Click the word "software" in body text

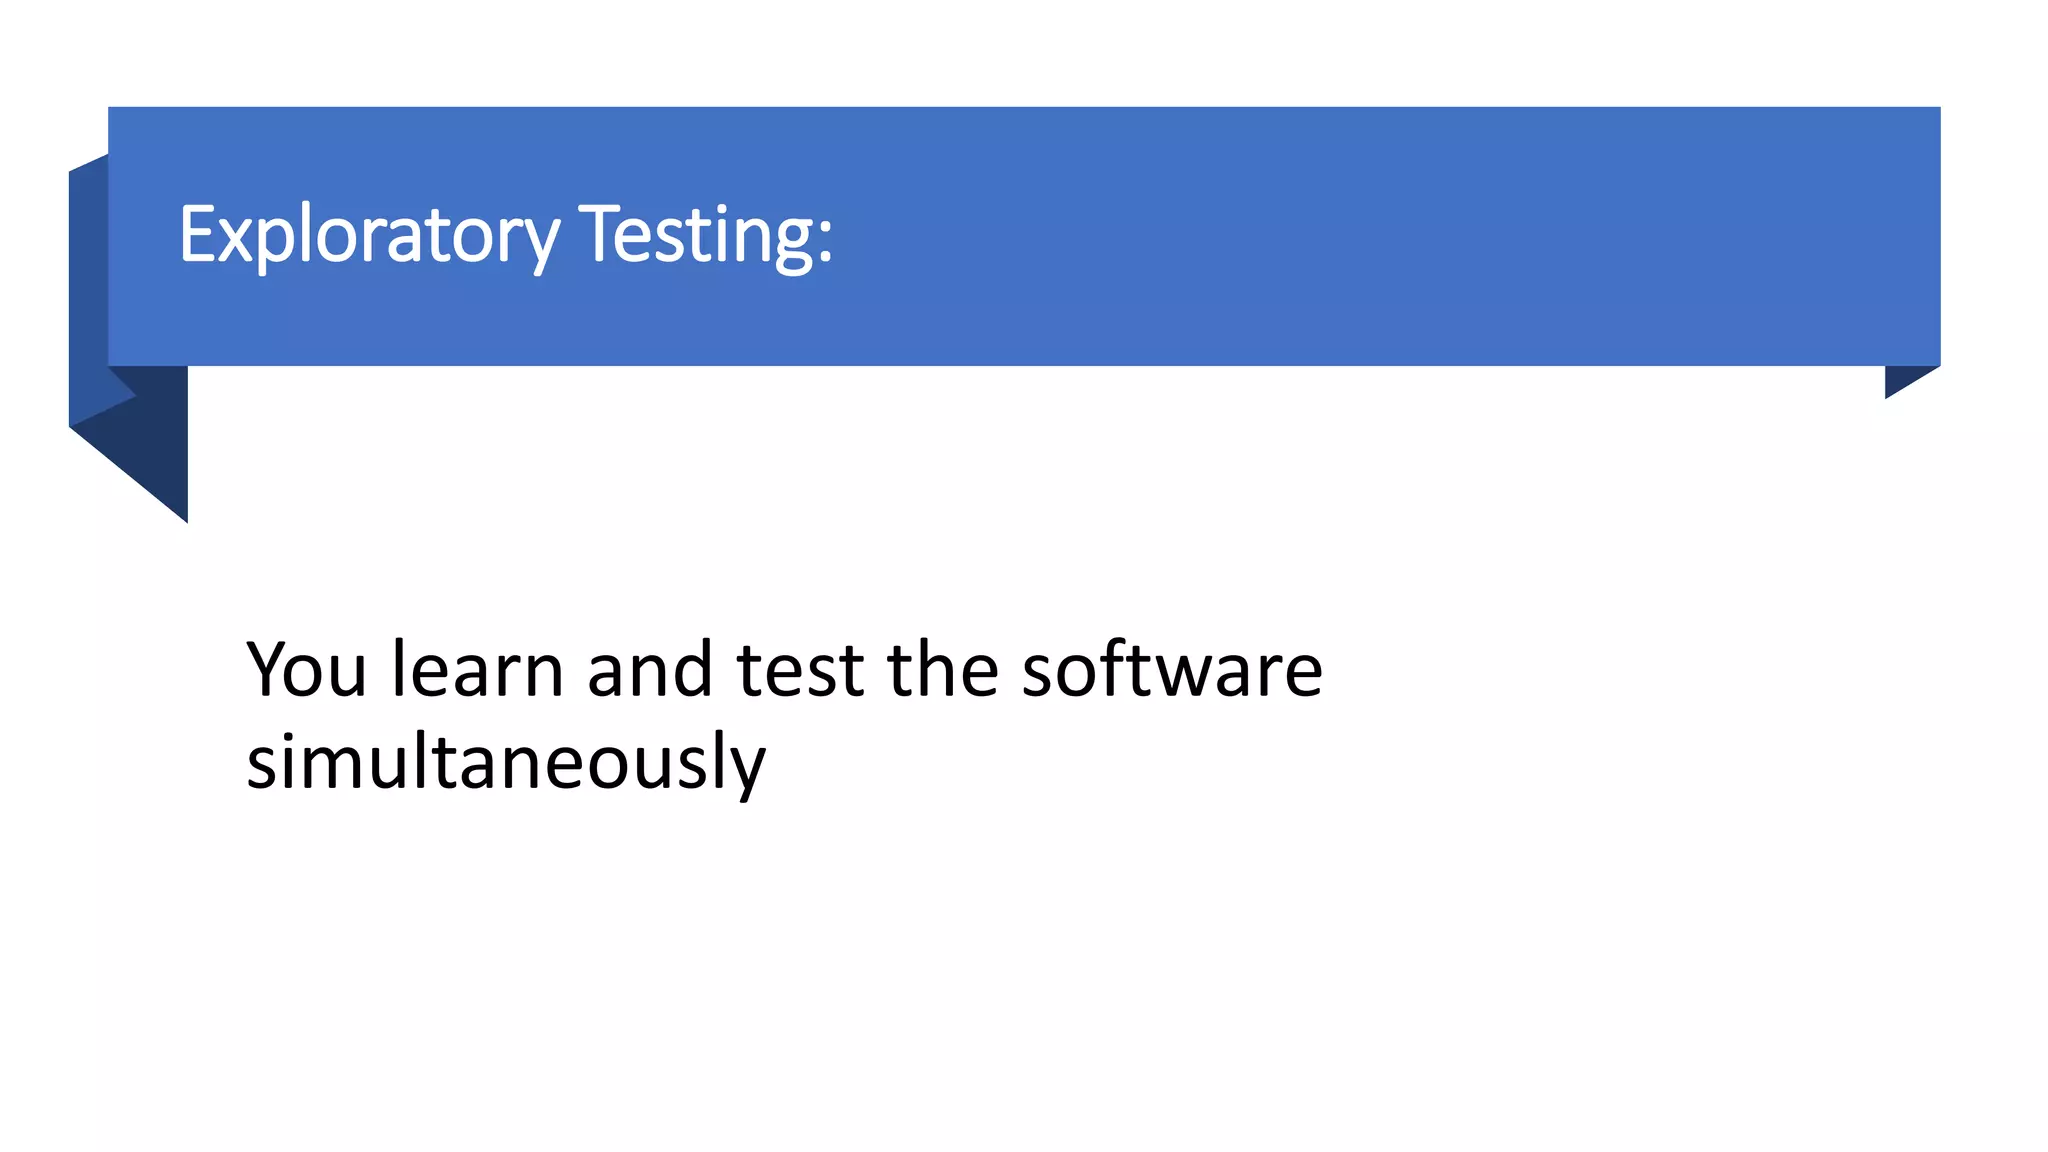(1172, 669)
